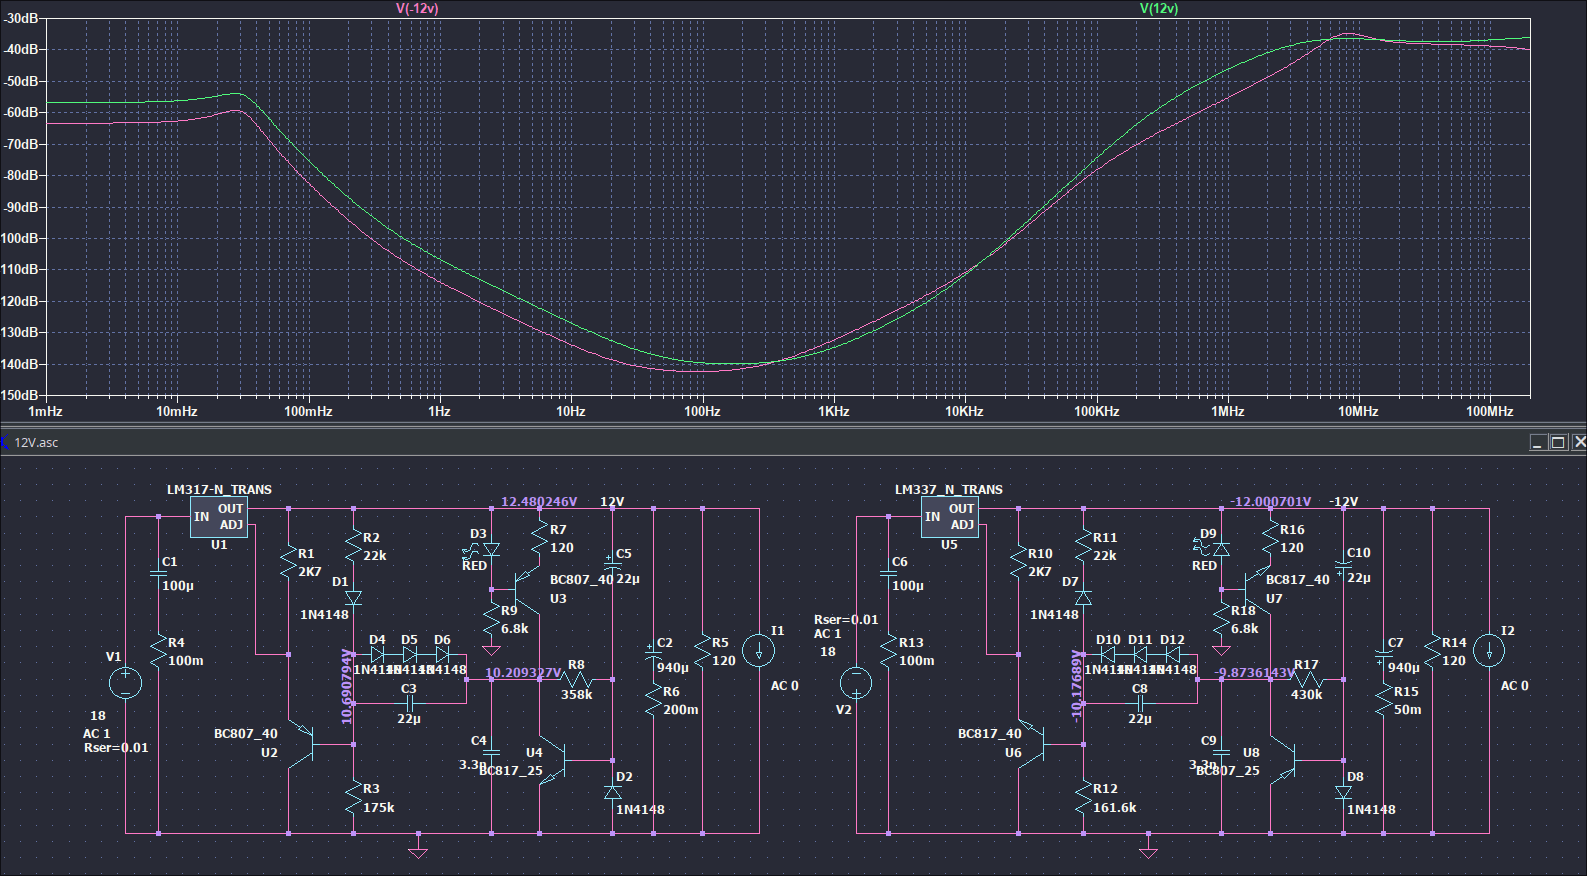Screen dimensions: 1587x876
Task: Select voltage source V2 symbol
Action: [856, 683]
